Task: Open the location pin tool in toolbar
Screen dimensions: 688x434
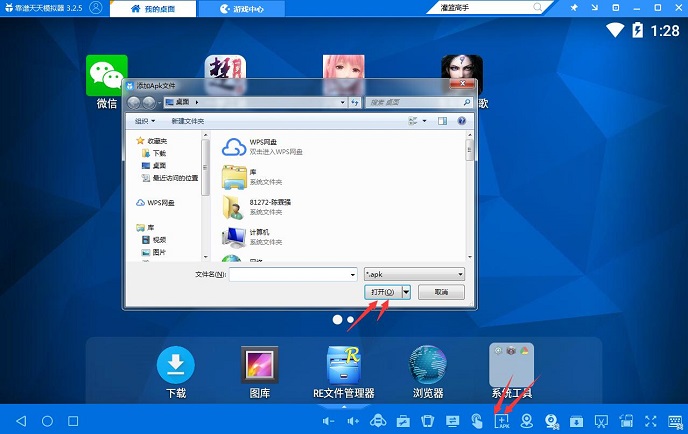Action: tap(526, 421)
